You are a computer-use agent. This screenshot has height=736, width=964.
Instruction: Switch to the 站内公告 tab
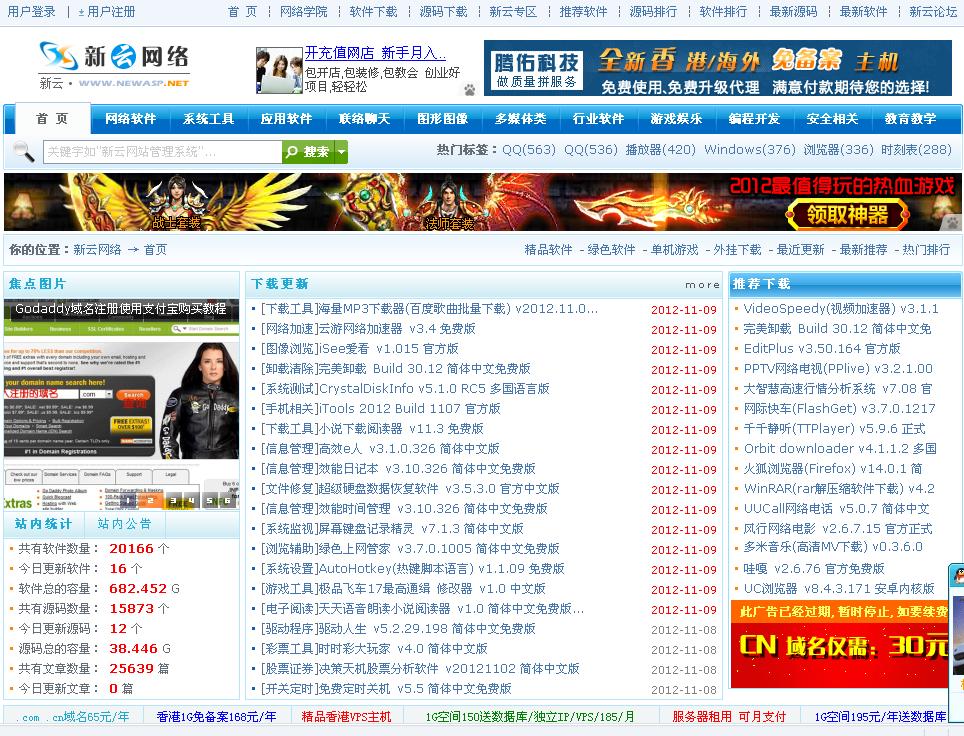pyautogui.click(x=125, y=524)
